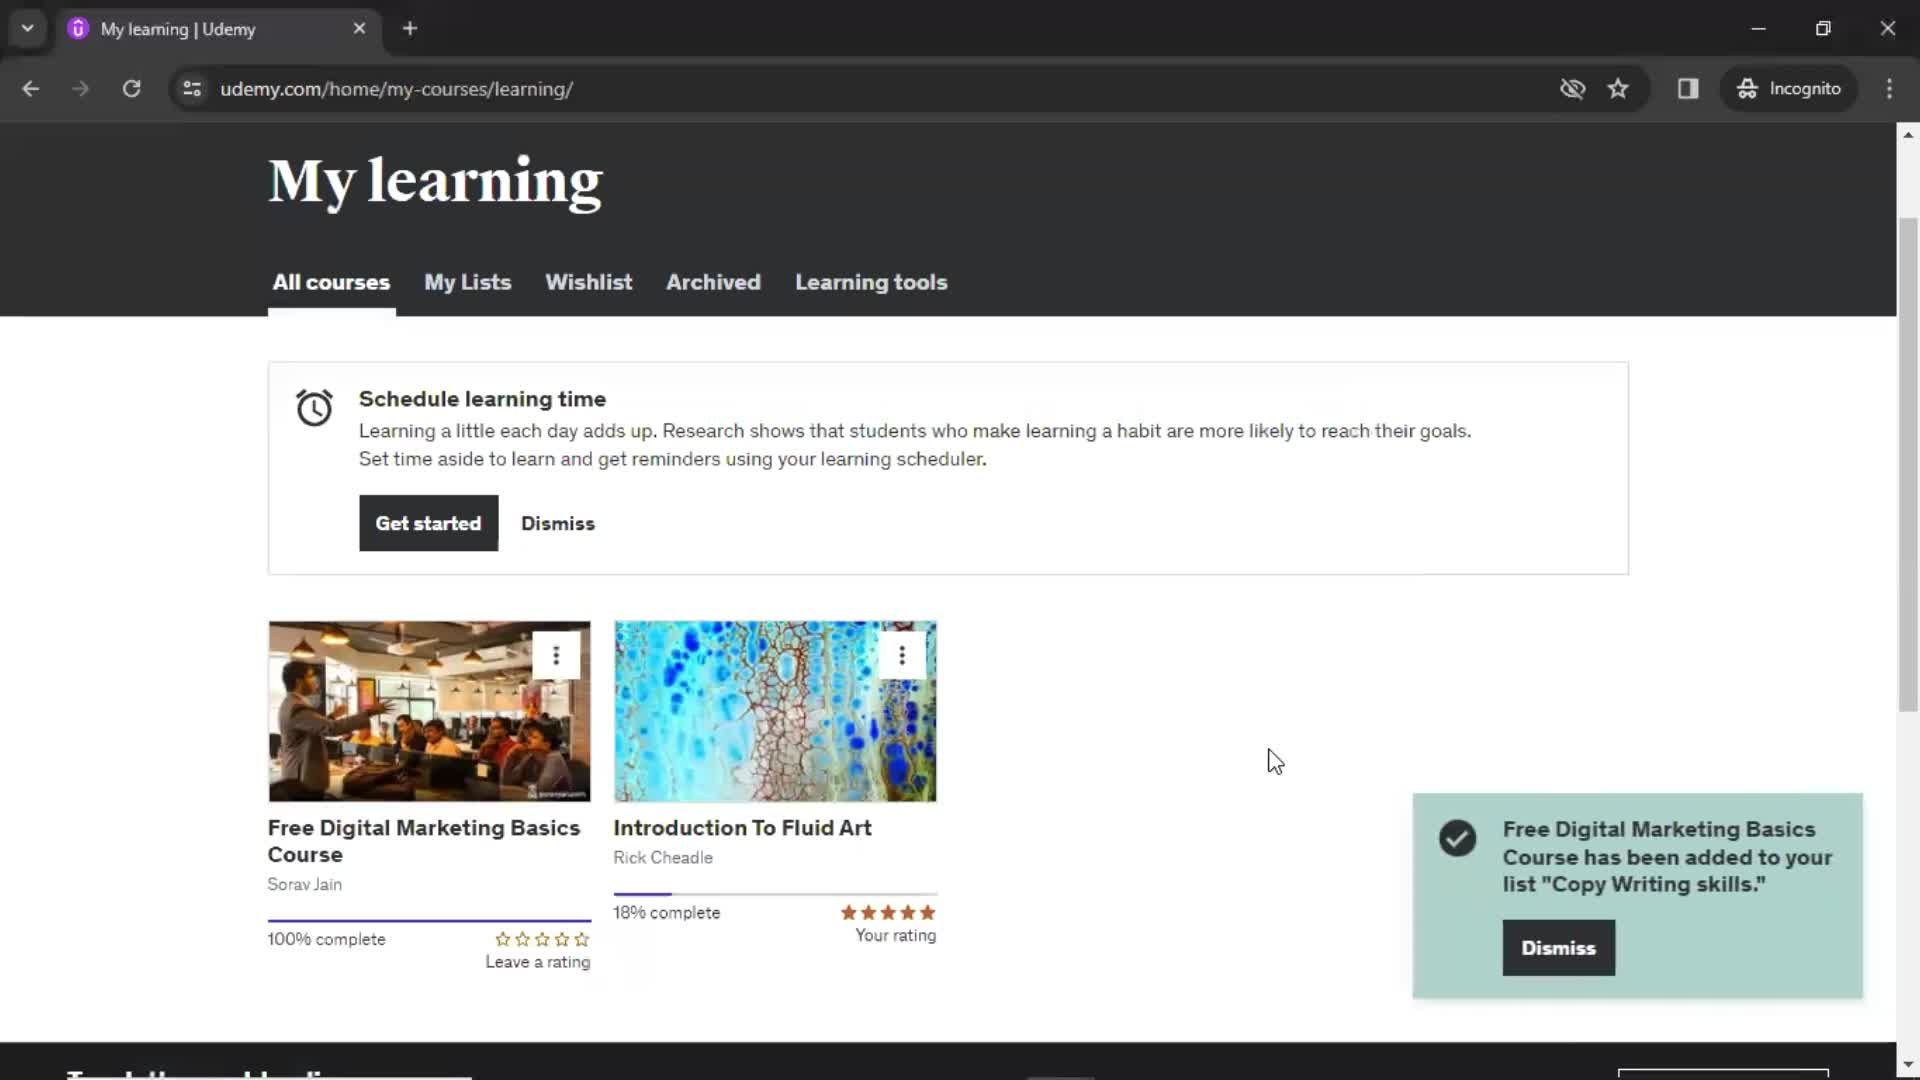The height and width of the screenshot is (1080, 1920).
Task: Open the My Lists tab
Action: click(468, 281)
